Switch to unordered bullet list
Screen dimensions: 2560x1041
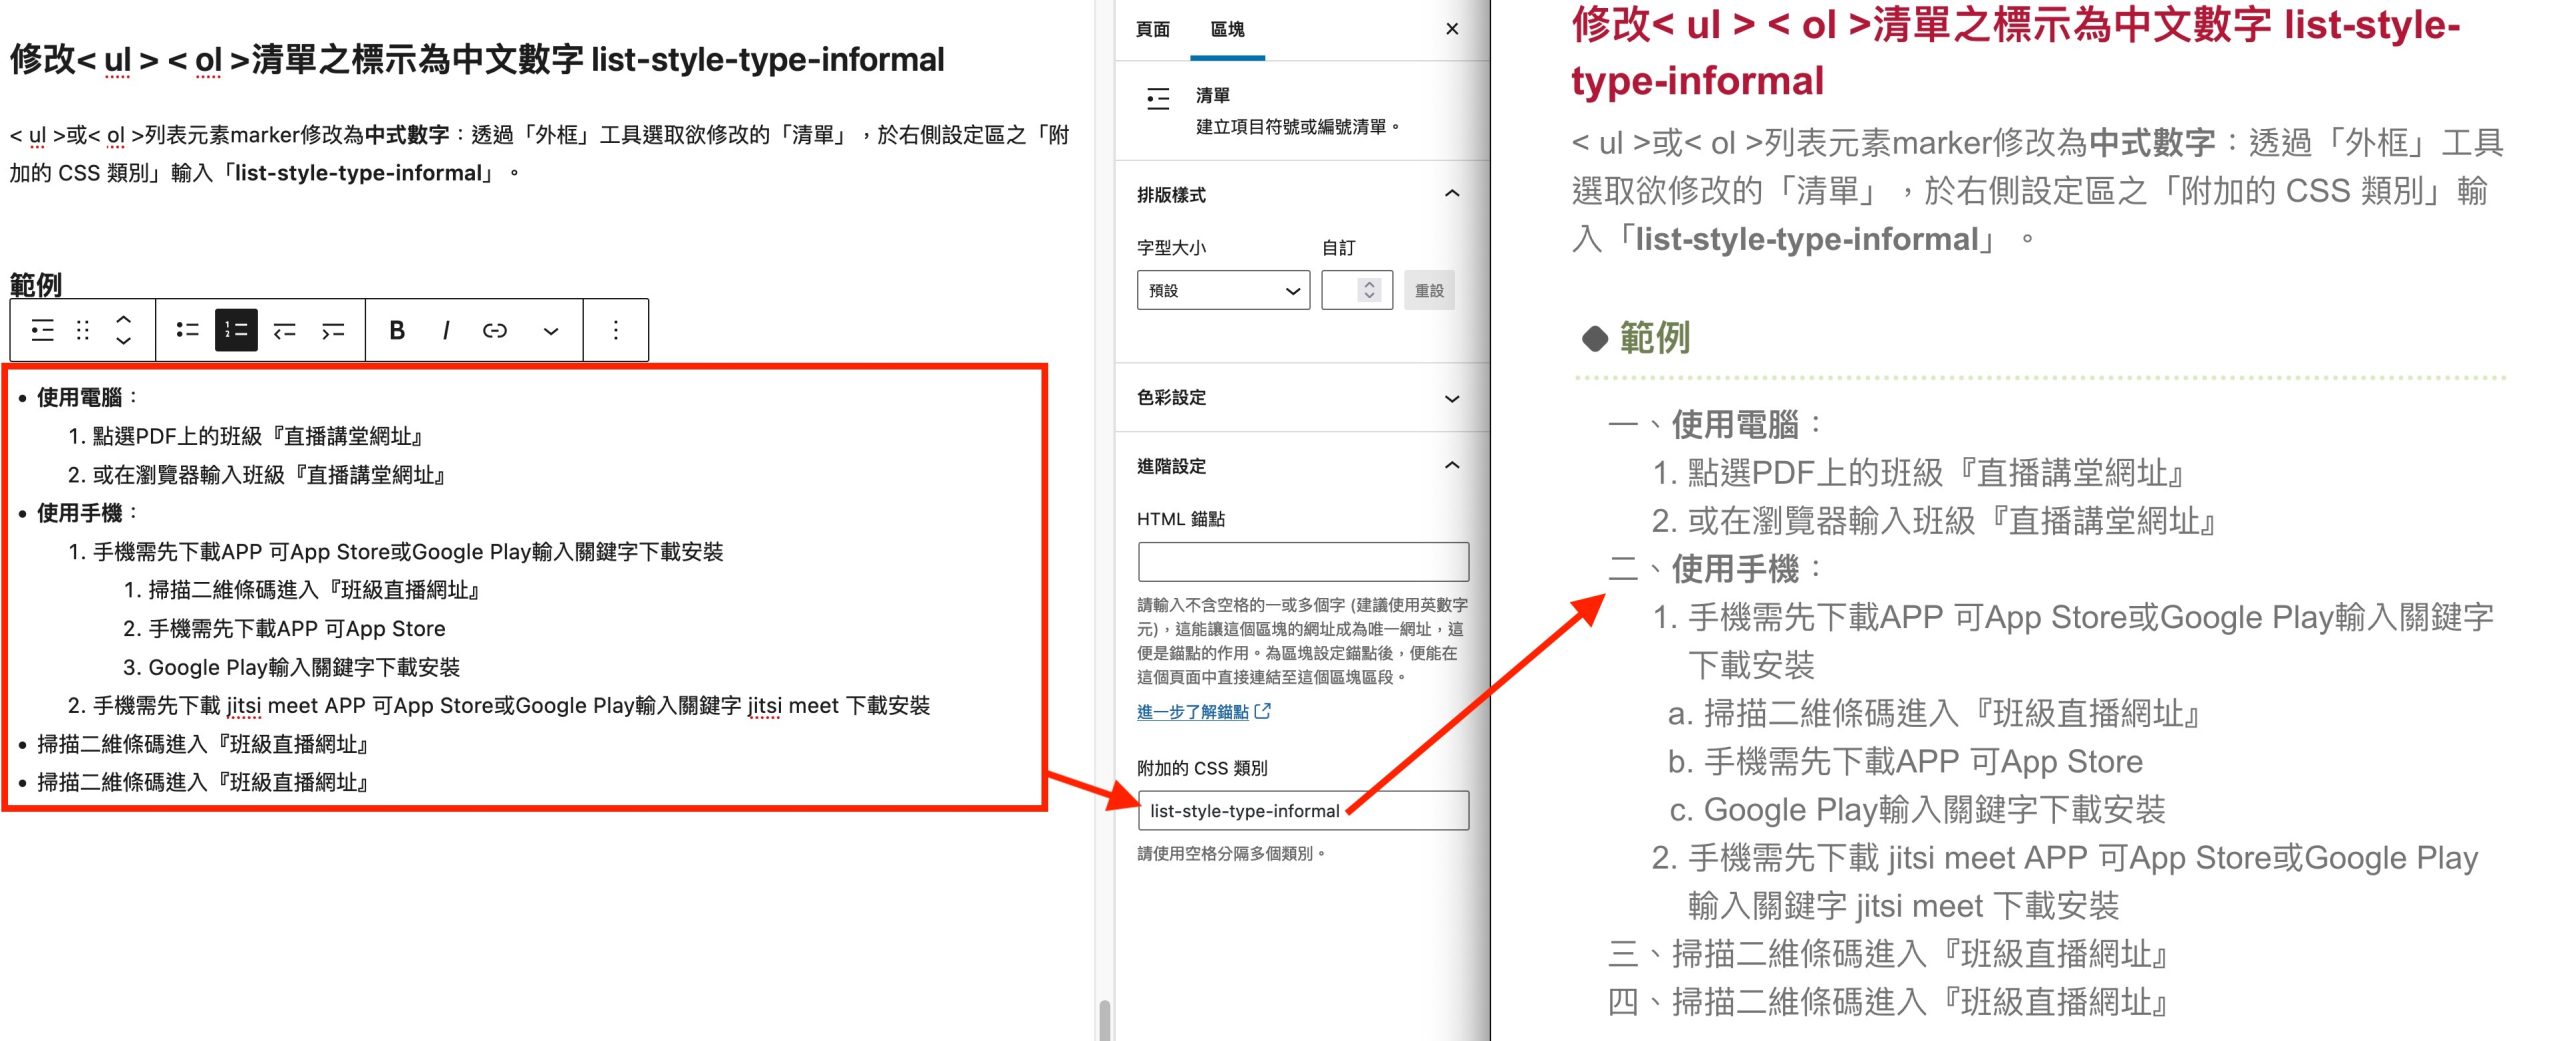[x=187, y=330]
